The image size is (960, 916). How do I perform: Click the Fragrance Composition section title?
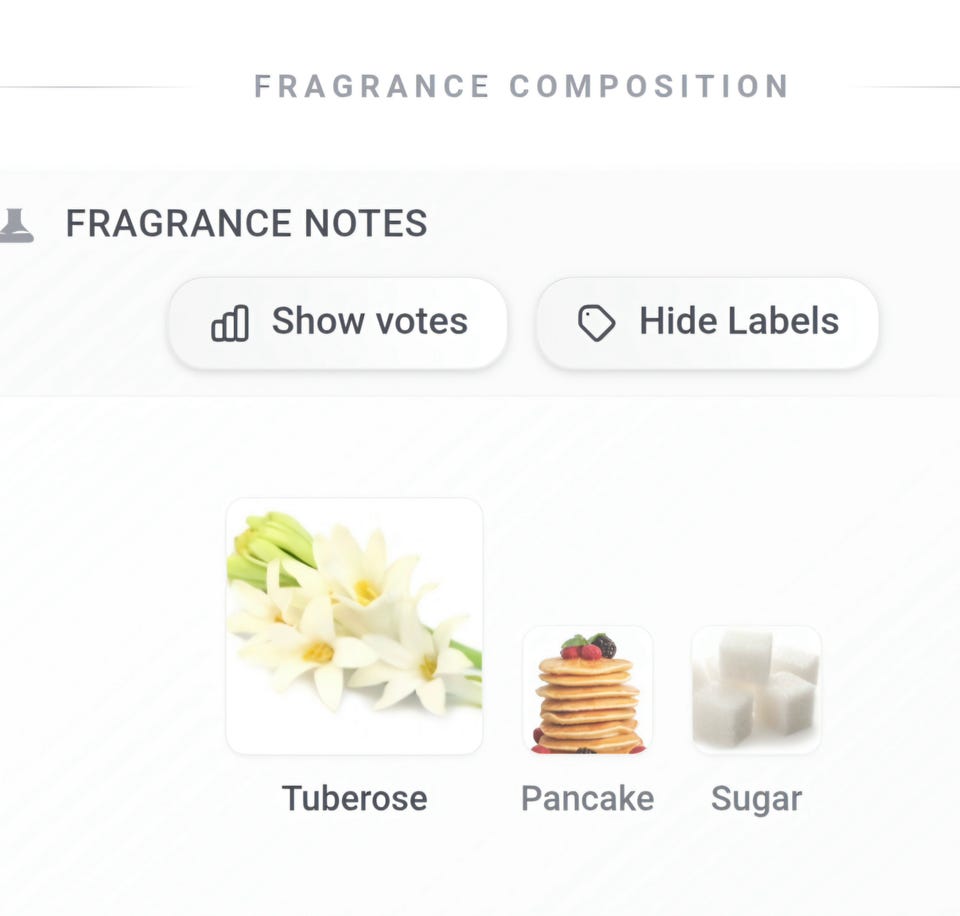point(522,86)
